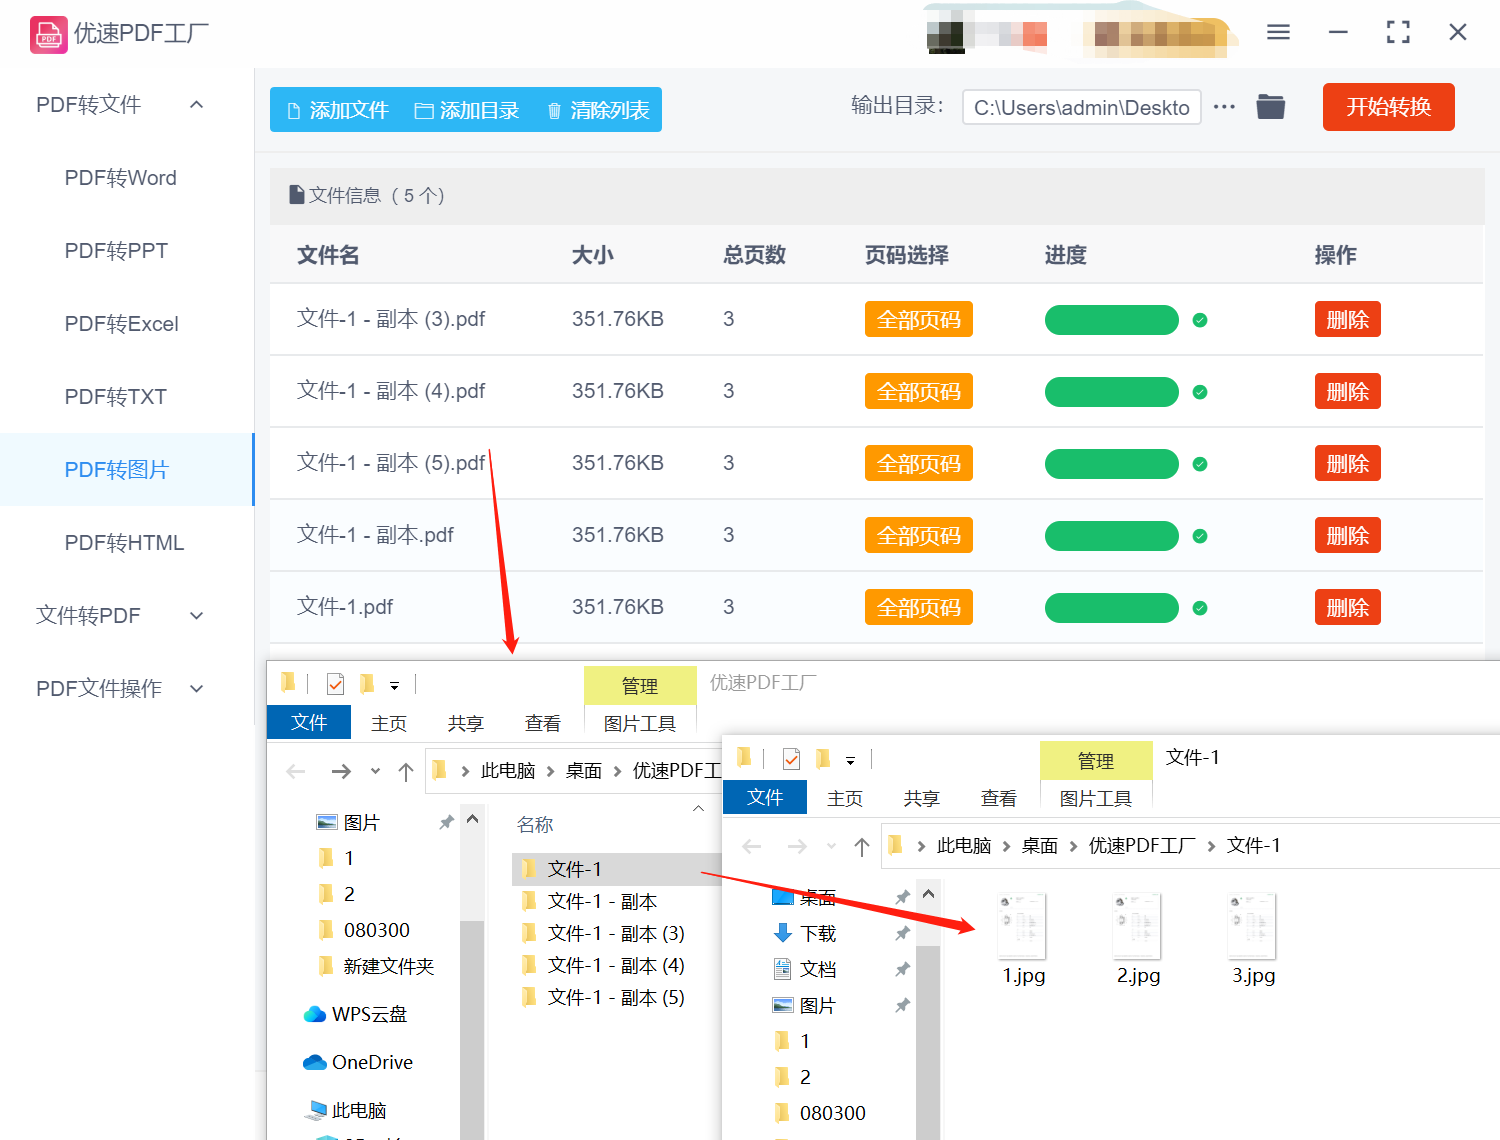Open 查看 tab in 文件-1 Explorer window
The width and height of the screenshot is (1500, 1140).
pos(999,798)
